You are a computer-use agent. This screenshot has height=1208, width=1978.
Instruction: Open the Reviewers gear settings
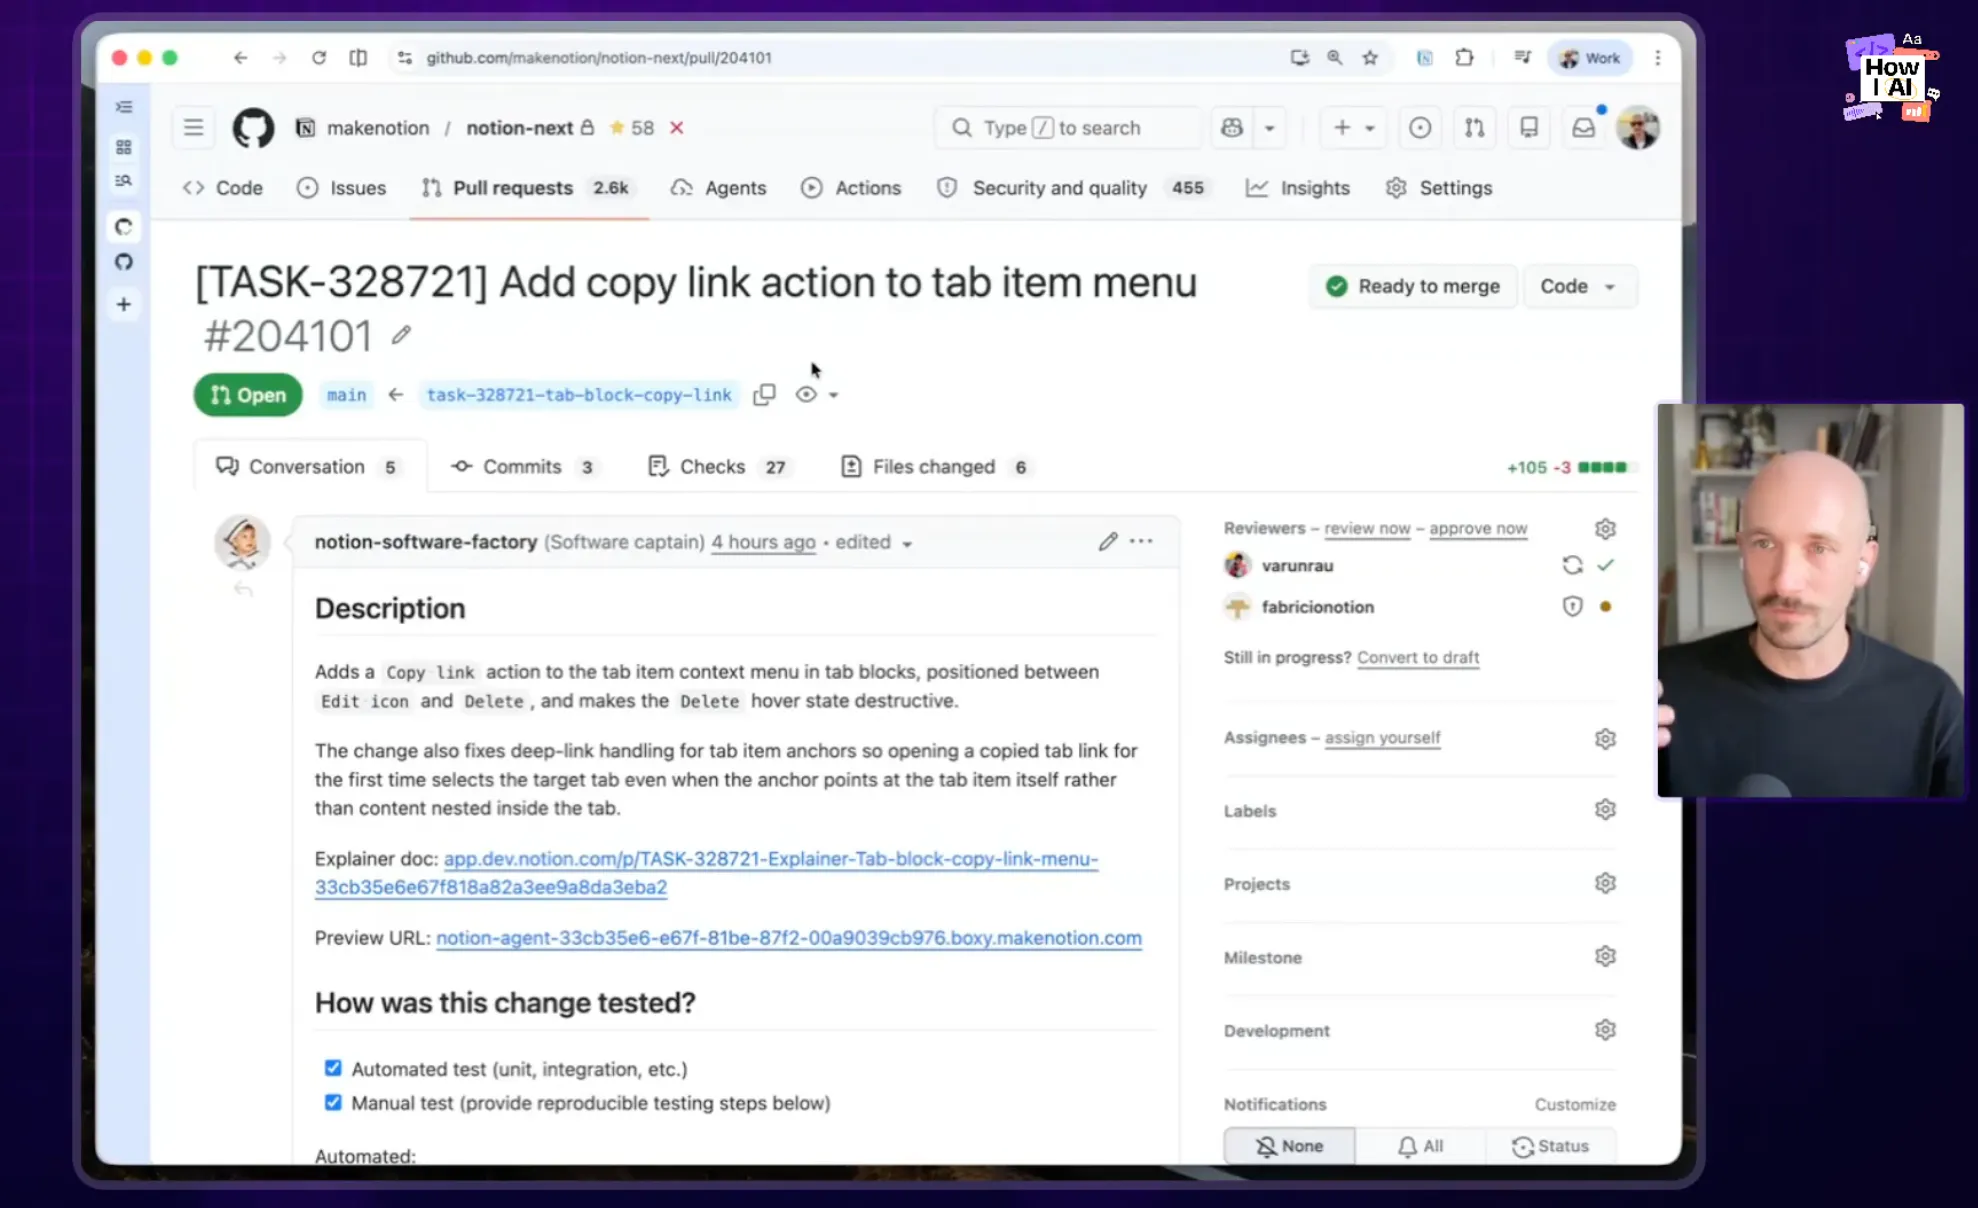[1605, 528]
